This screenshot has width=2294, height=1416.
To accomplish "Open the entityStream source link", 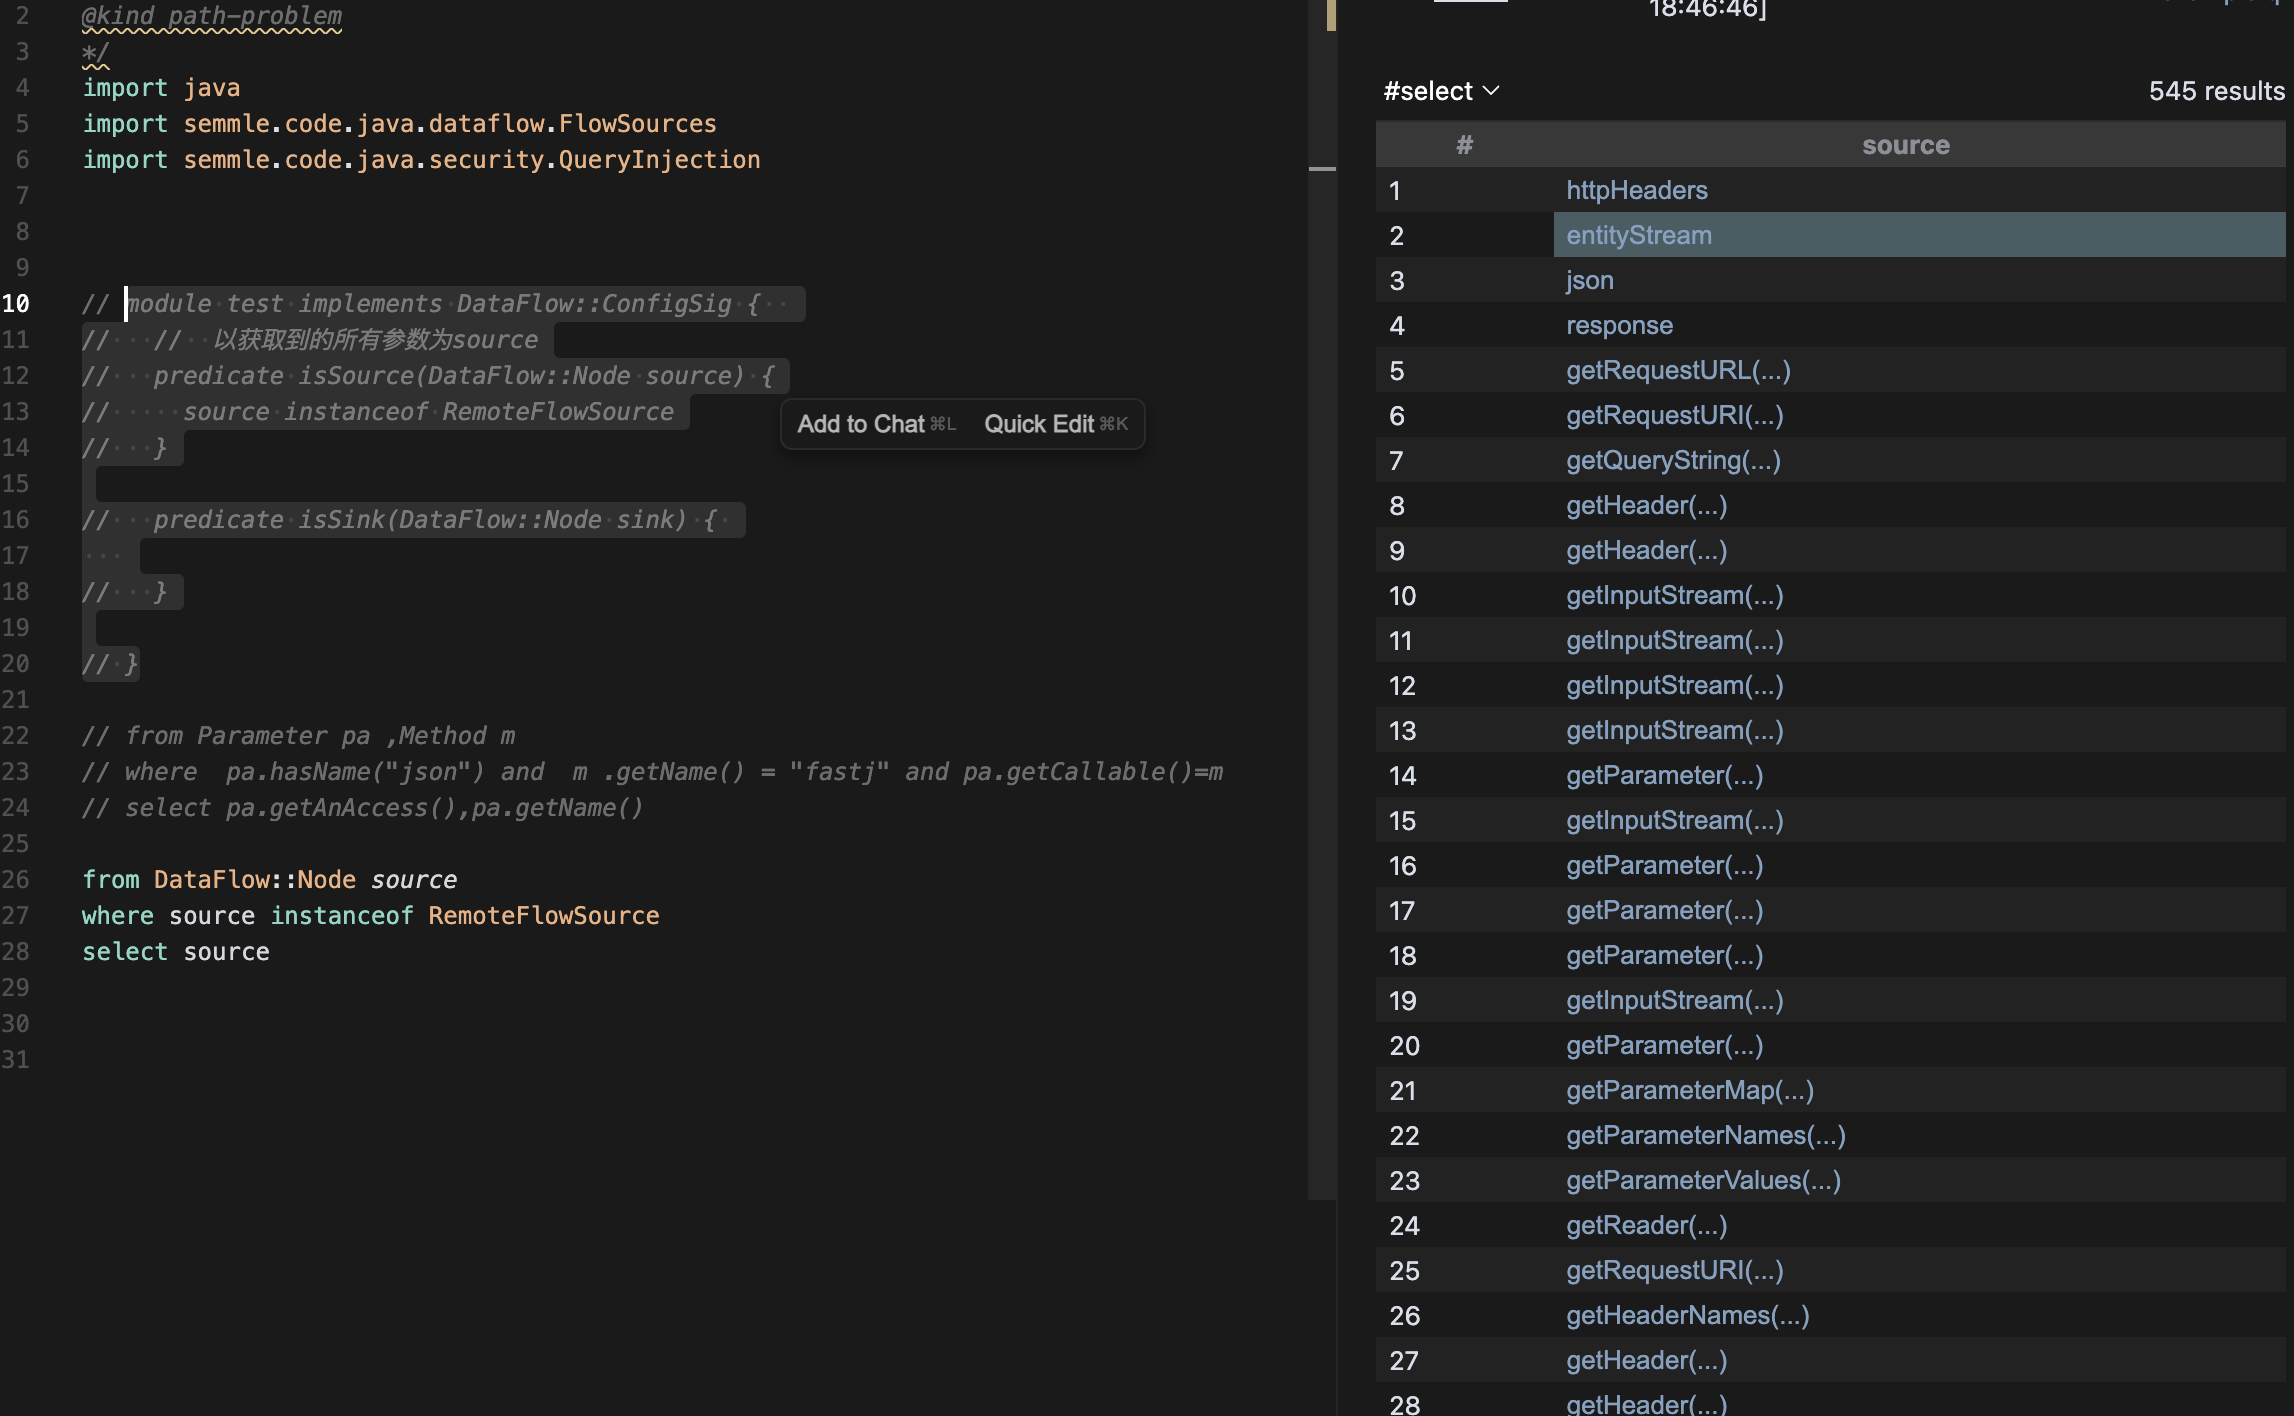I will (x=1639, y=235).
